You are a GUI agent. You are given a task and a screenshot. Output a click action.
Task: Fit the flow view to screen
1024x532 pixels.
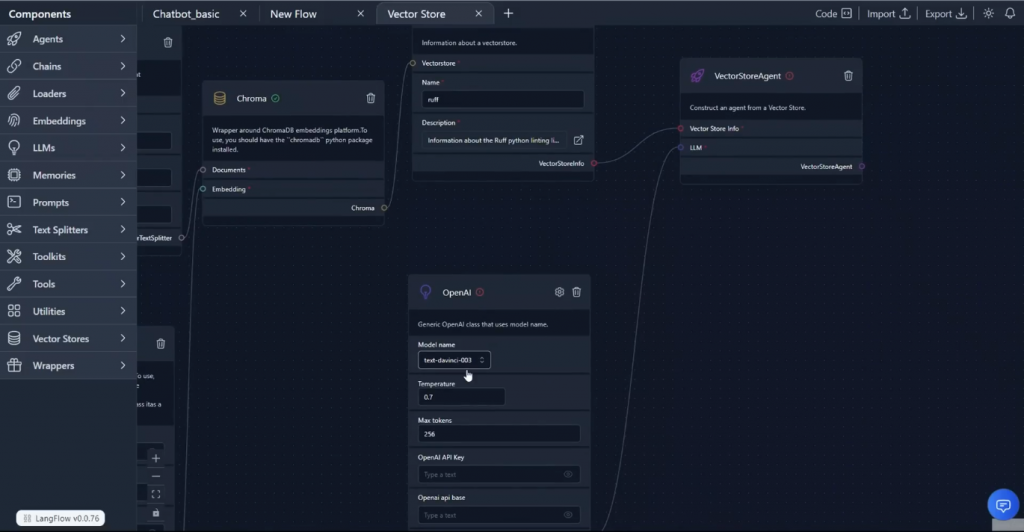click(x=155, y=494)
